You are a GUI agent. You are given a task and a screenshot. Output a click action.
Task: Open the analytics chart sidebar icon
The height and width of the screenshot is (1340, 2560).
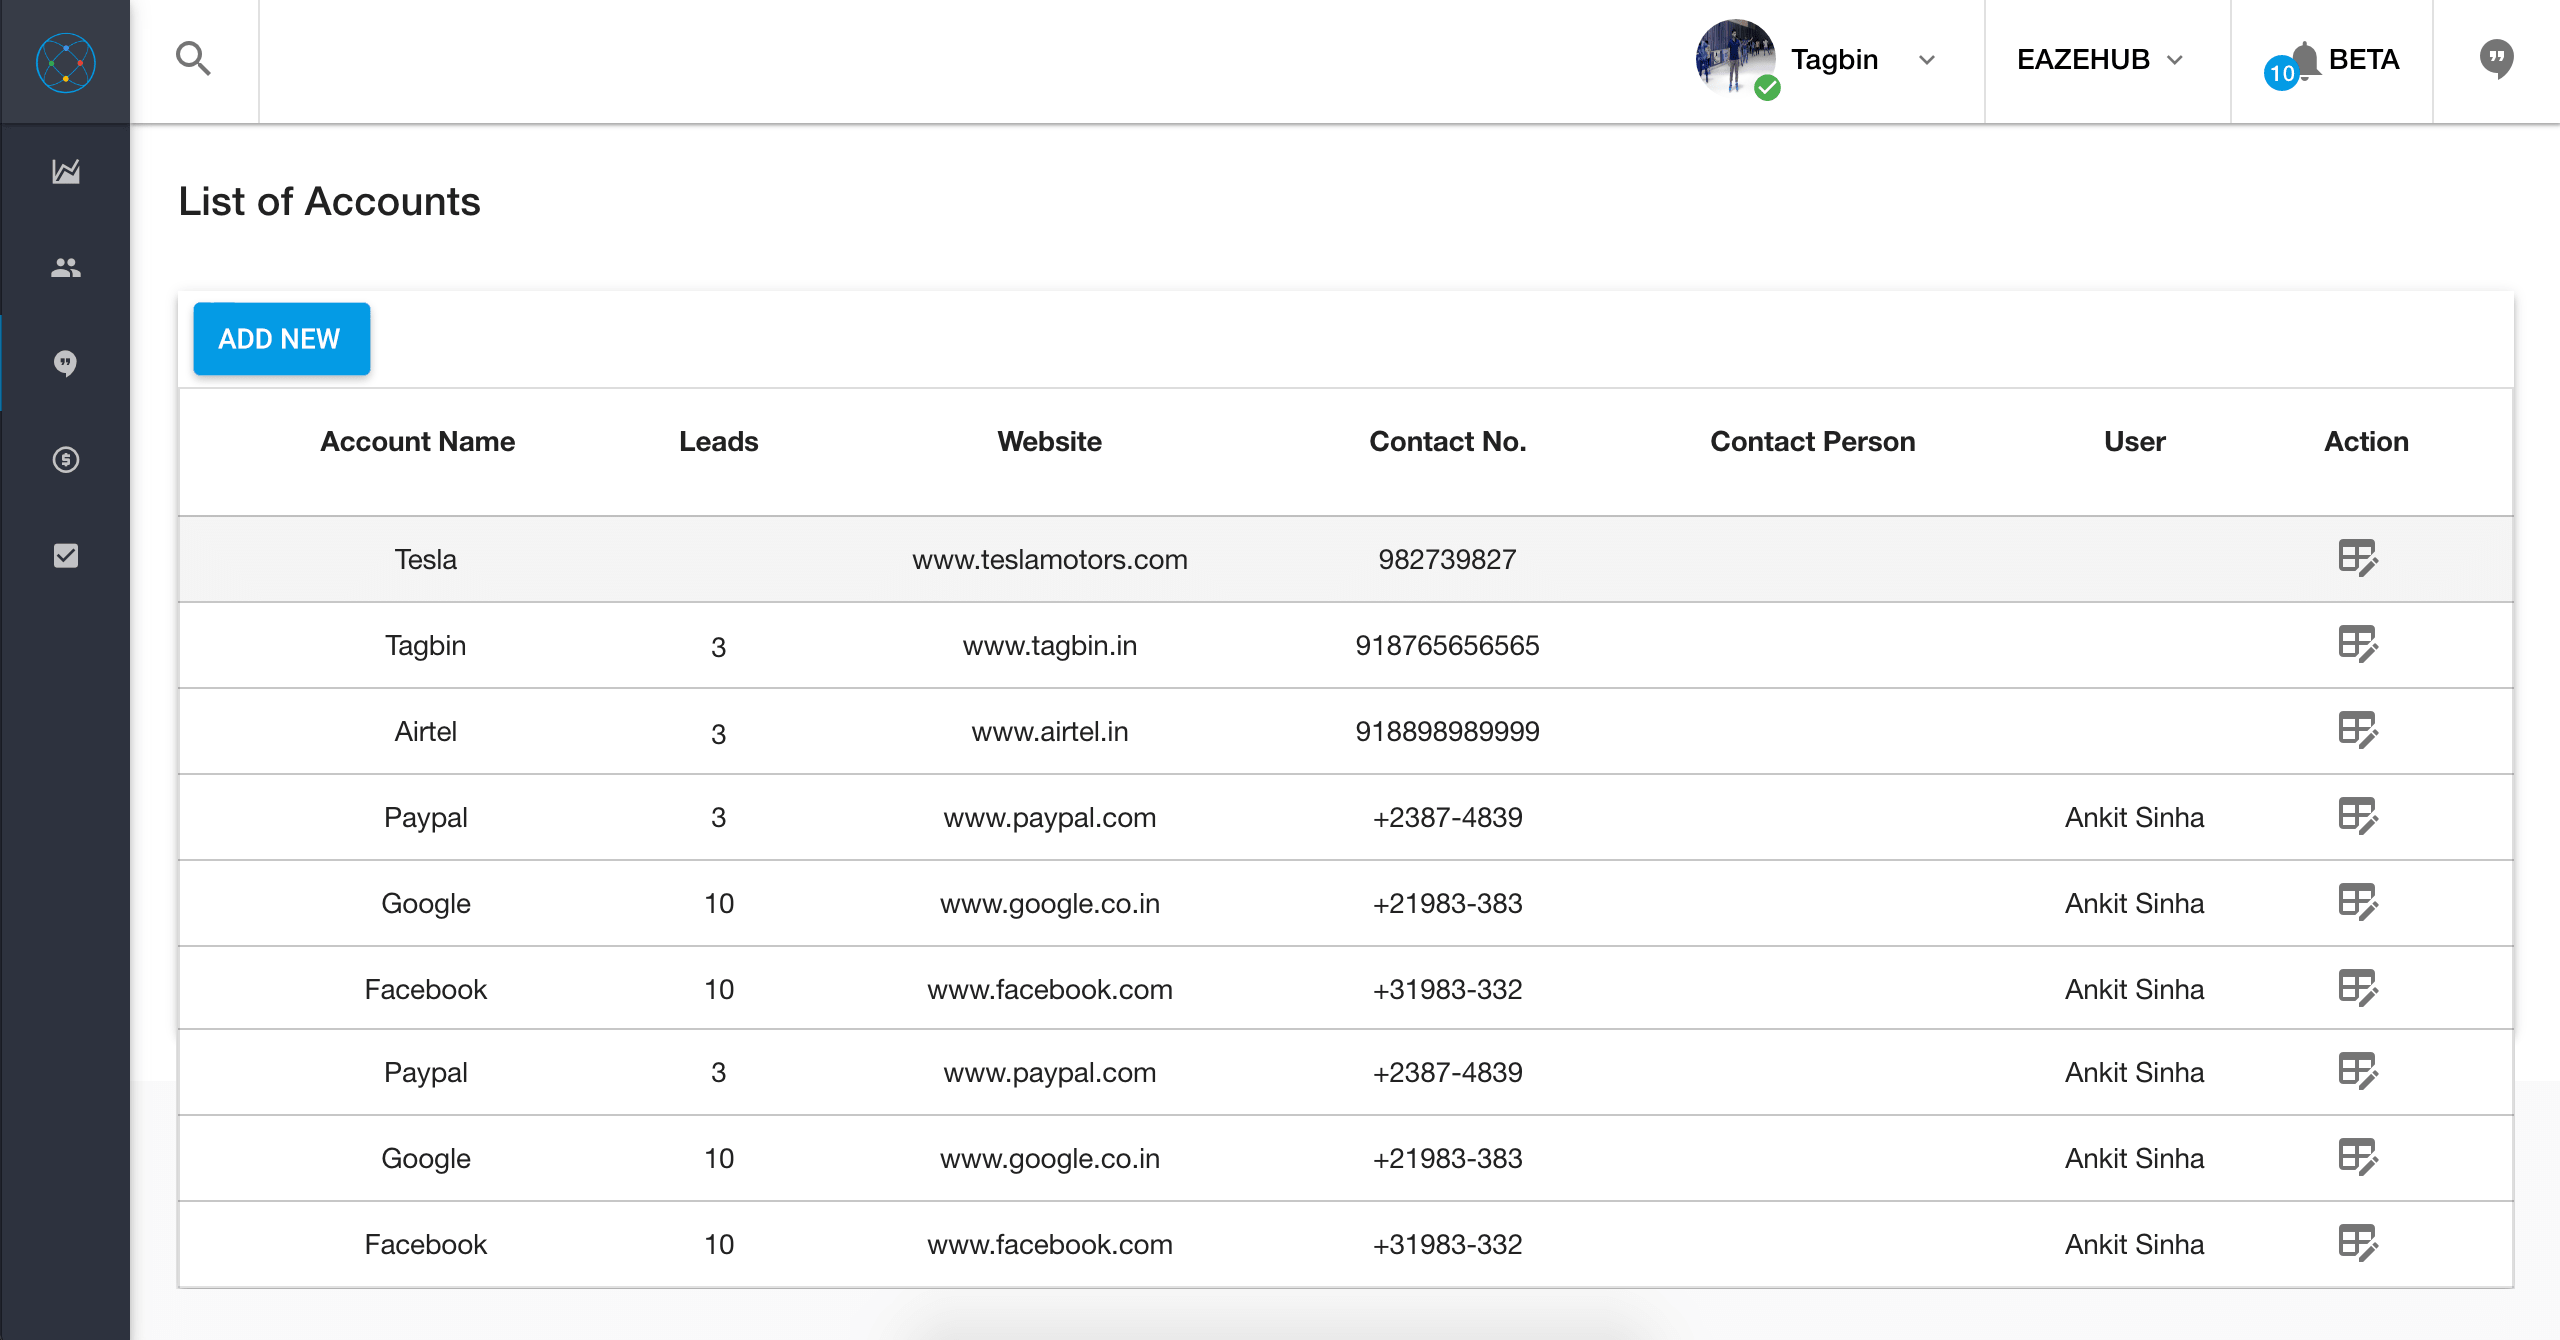[66, 171]
